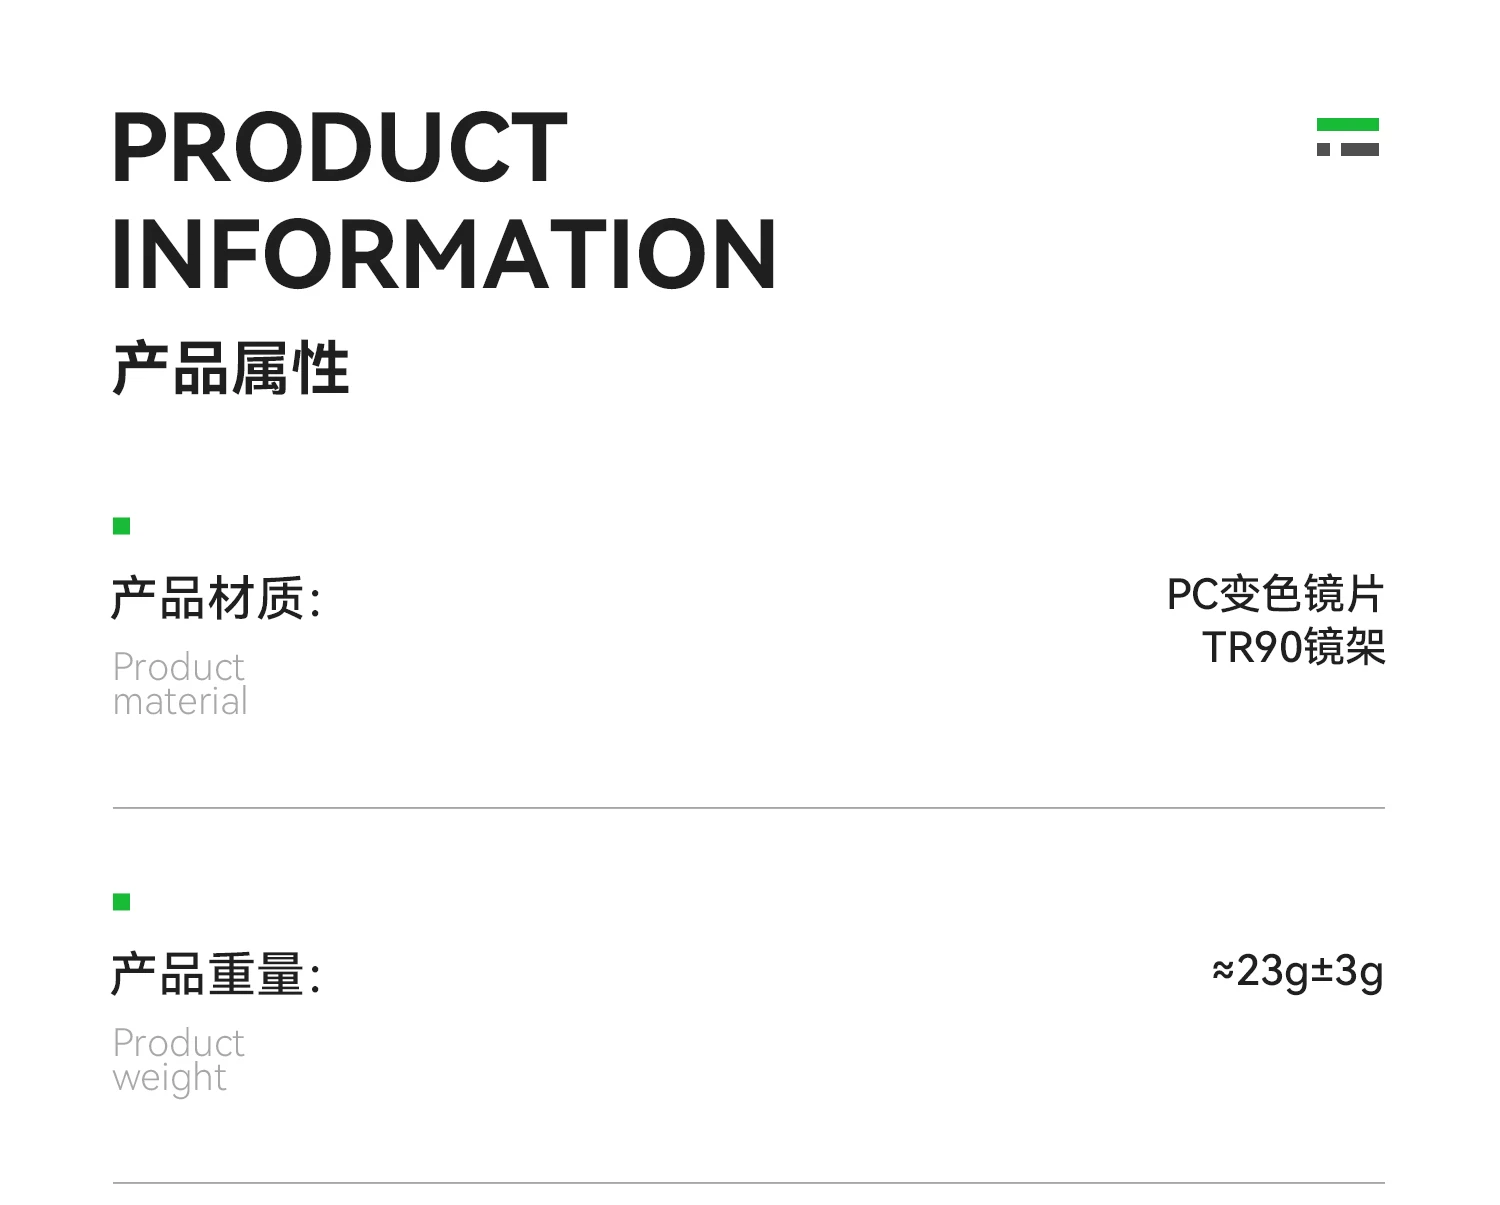Select the TR90镜架 value text
This screenshot has width=1500, height=1205.
click(1293, 647)
